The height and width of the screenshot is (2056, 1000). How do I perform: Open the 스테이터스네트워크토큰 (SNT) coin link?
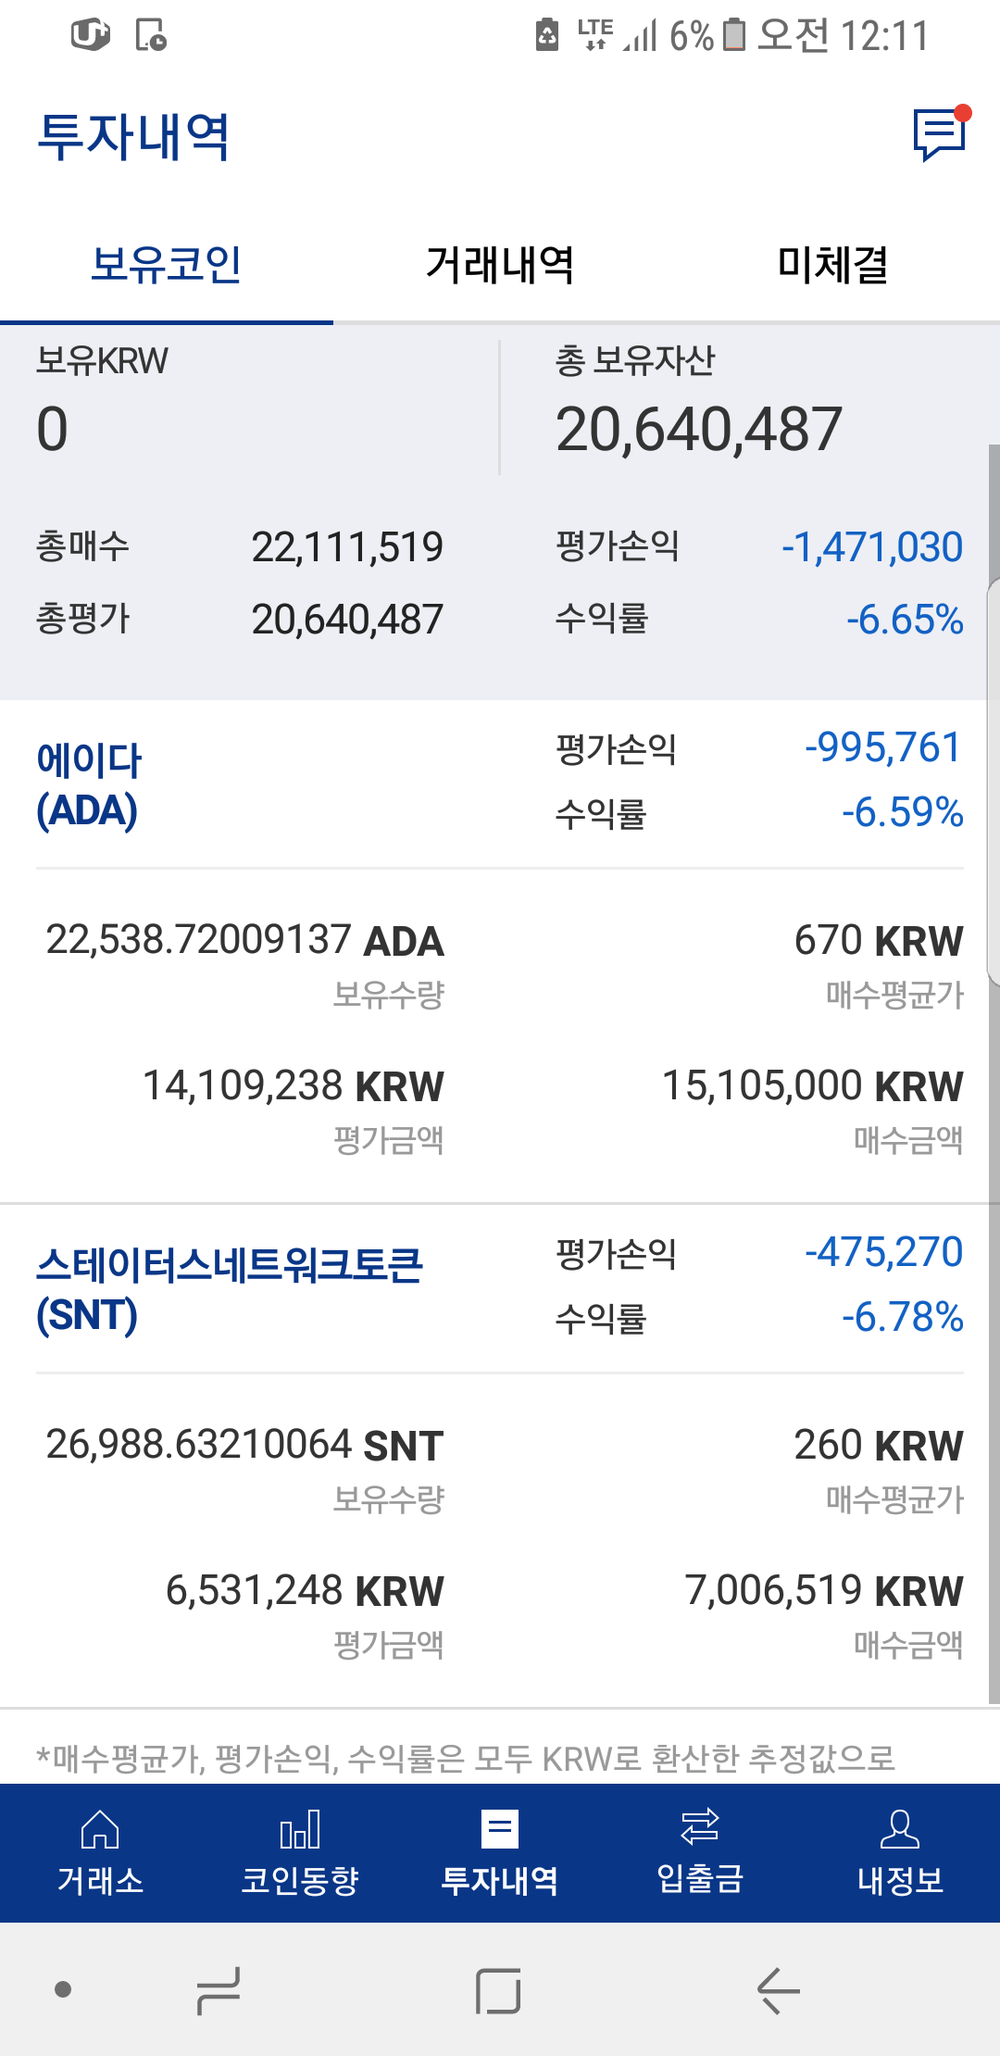pos(229,1290)
